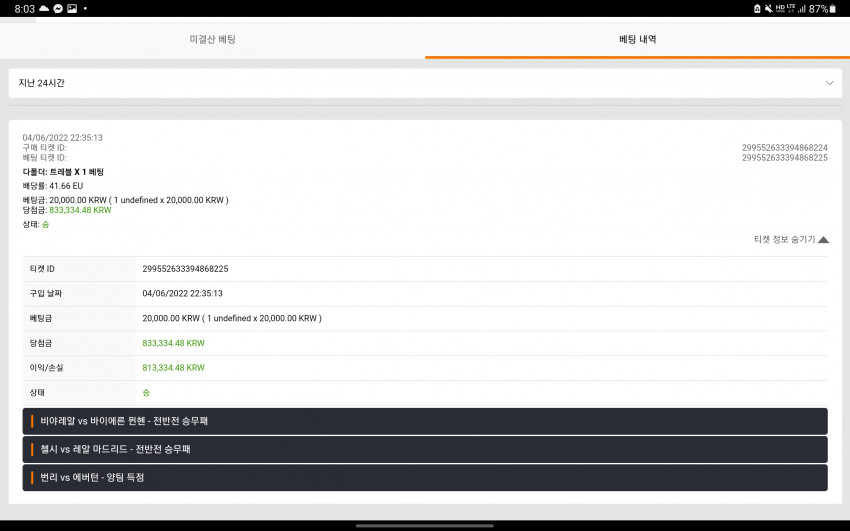The image size is (850, 531).
Task: Open the 지난 24시간 period dropdown
Action: pyautogui.click(x=425, y=83)
